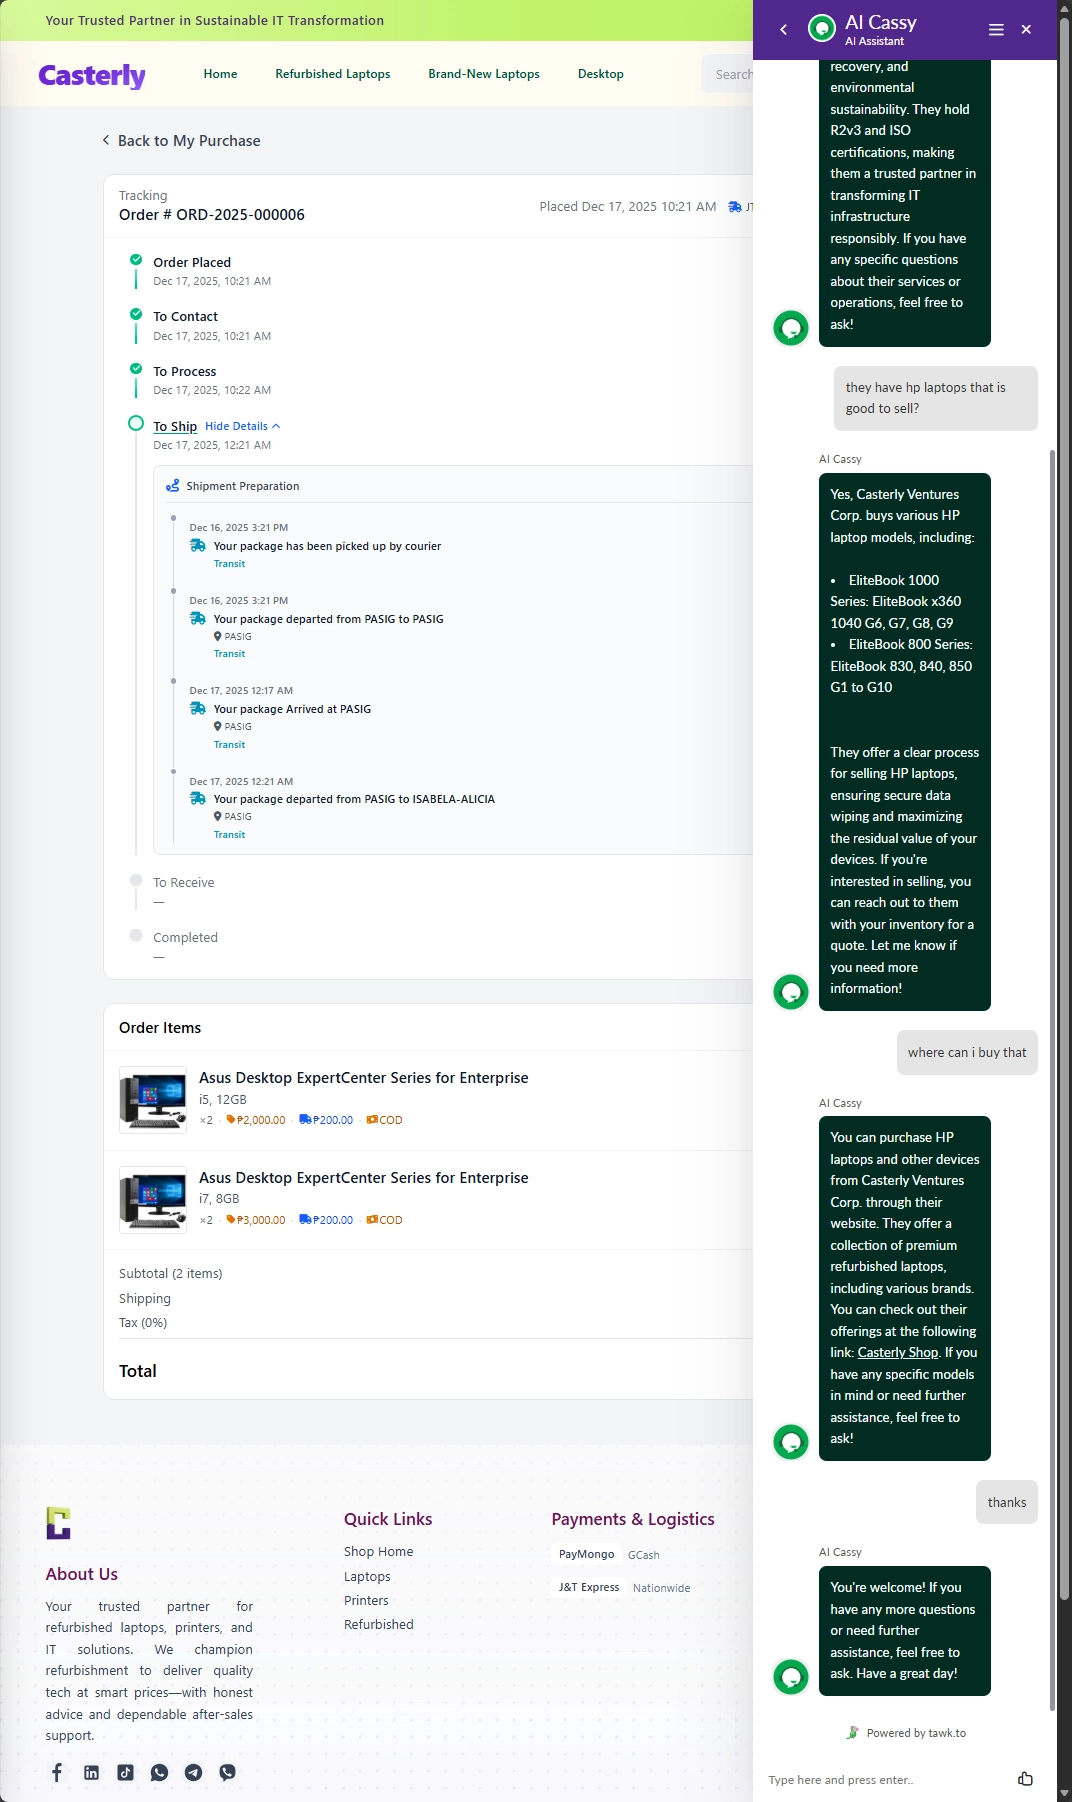The width and height of the screenshot is (1072, 1802).
Task: Go back using the chat header arrow
Action: coord(784,30)
